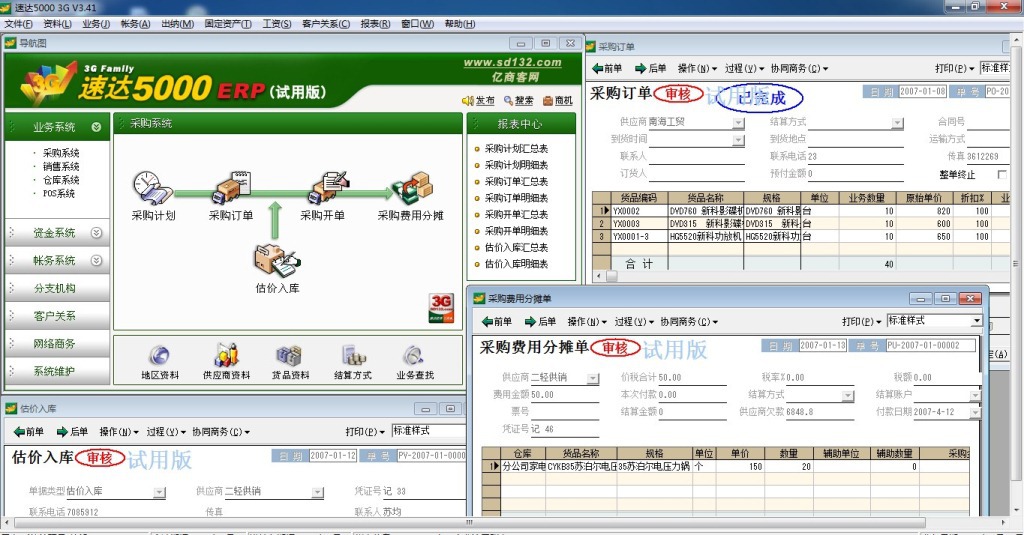
Task: Click the 3G logo badge in 采购系统 panel
Action: point(441,308)
